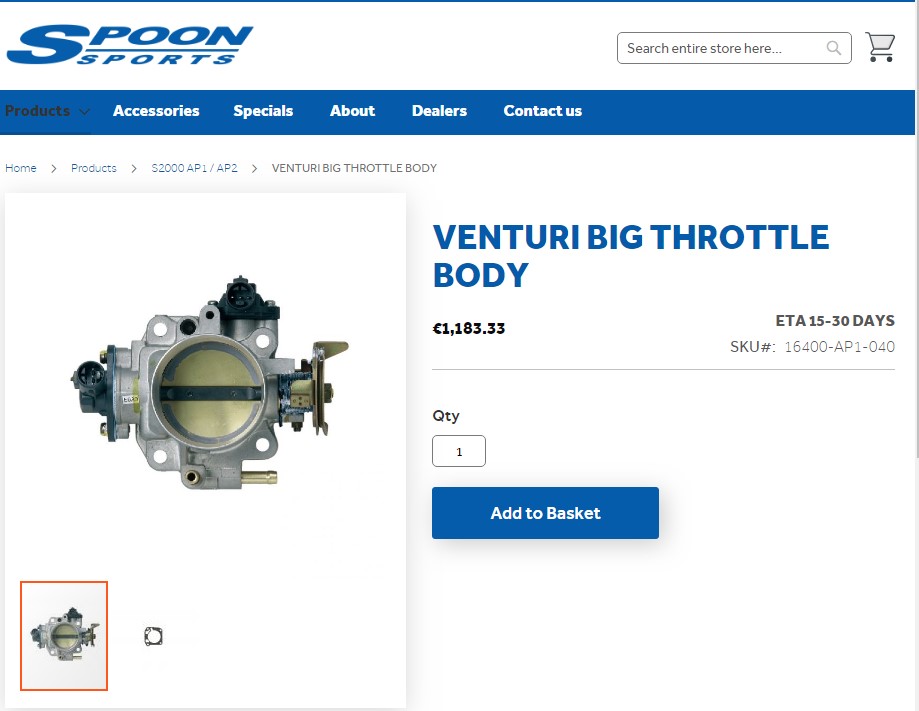Screen dimensions: 919x711
Task: Click the store search field
Action: (x=724, y=48)
